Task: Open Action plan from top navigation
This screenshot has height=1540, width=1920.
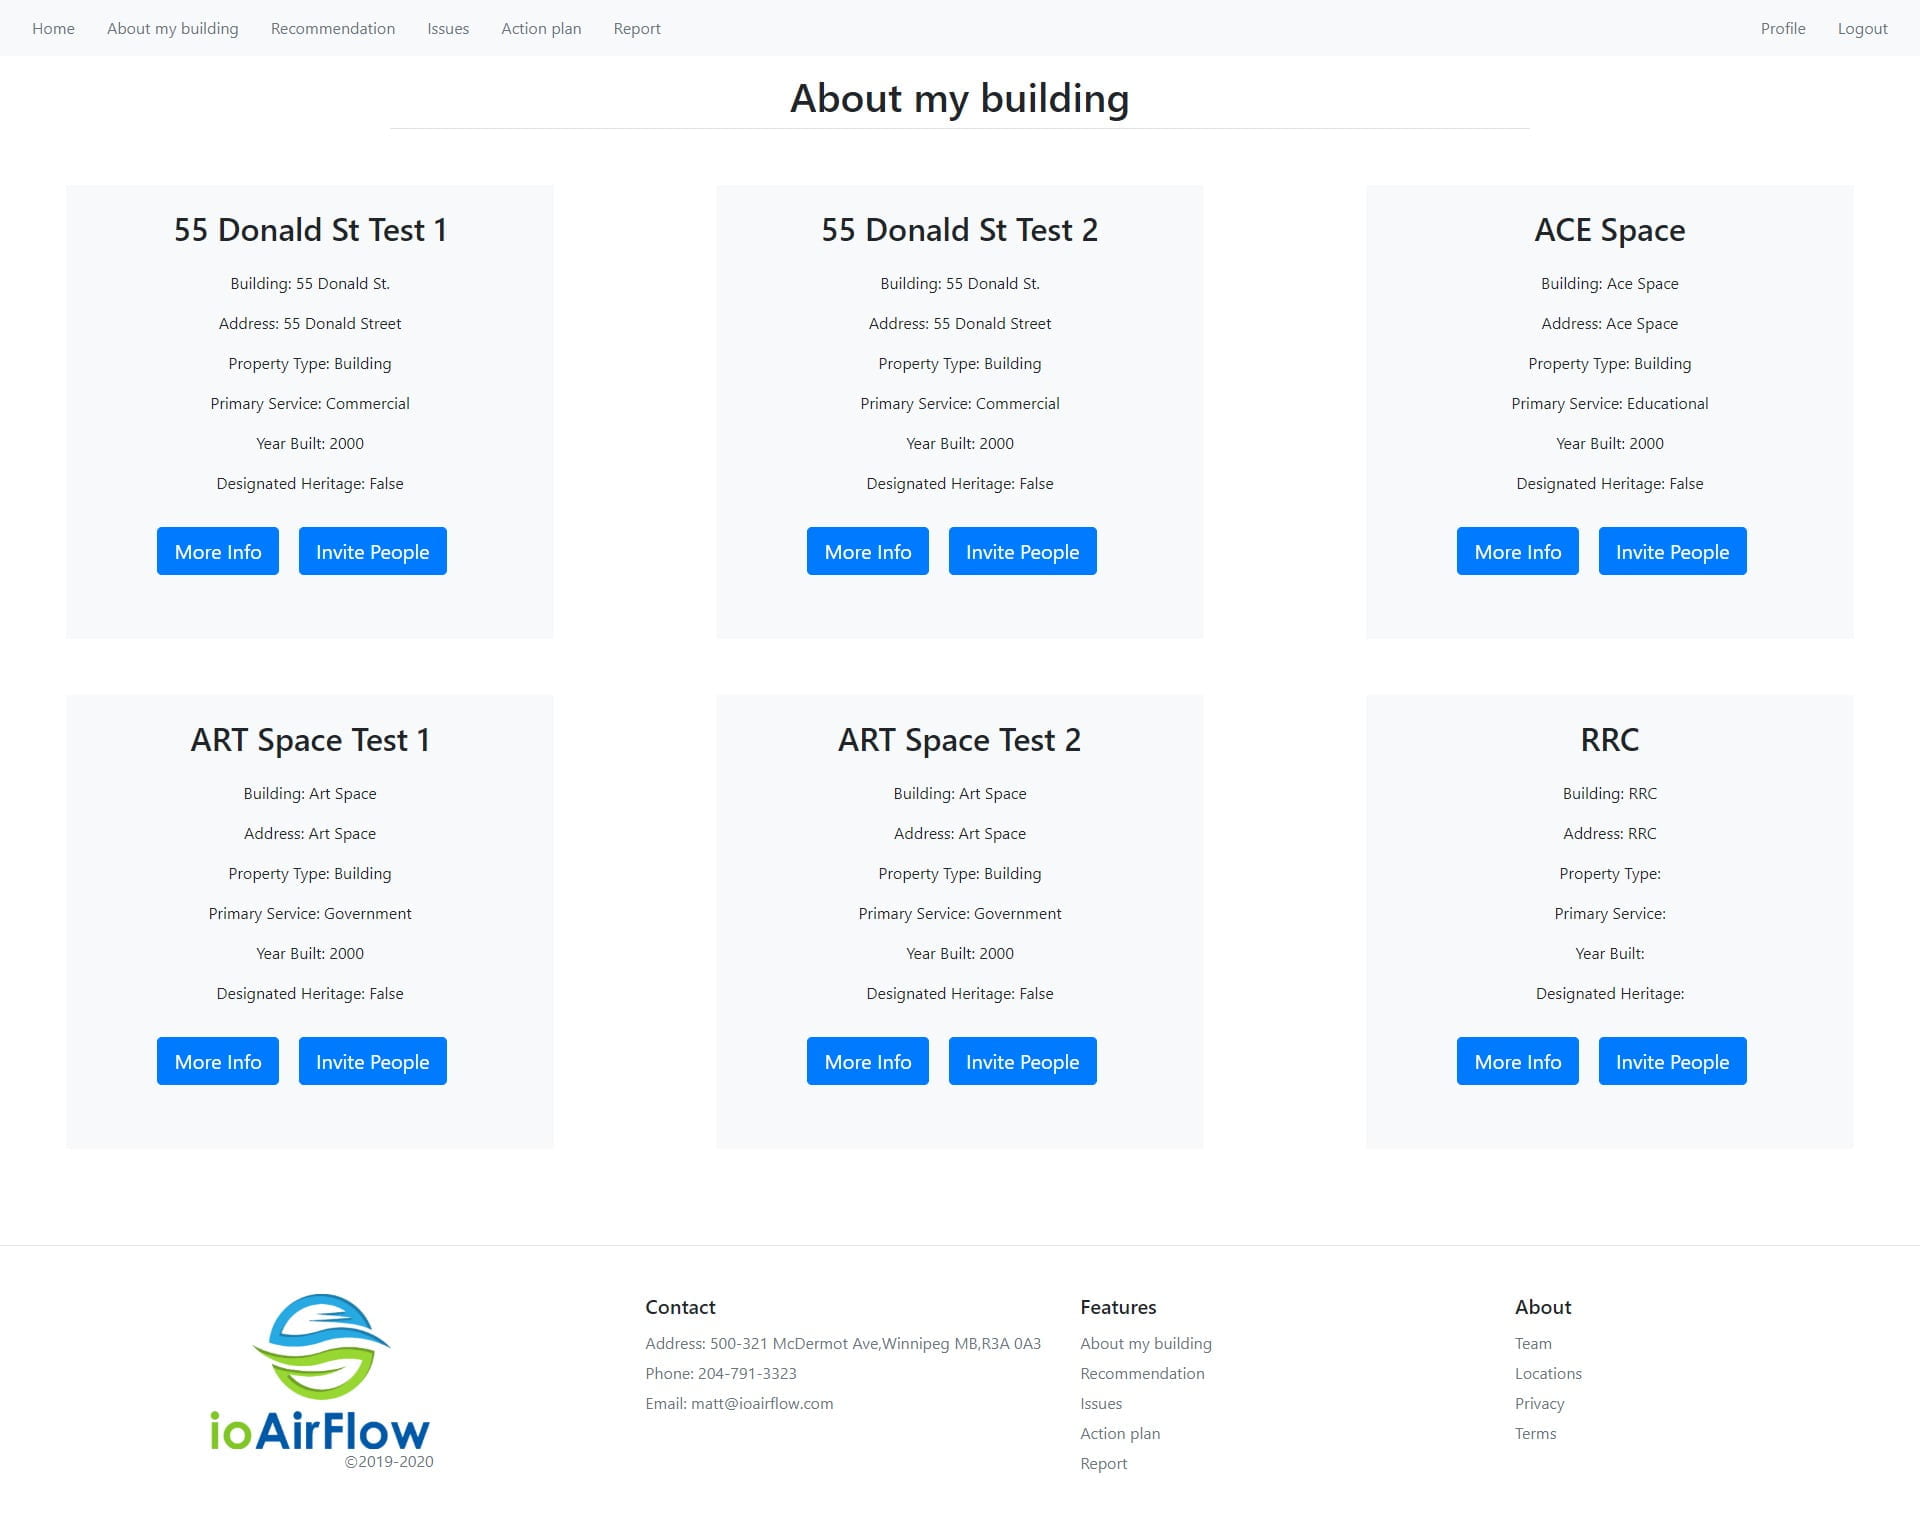Action: 540,28
